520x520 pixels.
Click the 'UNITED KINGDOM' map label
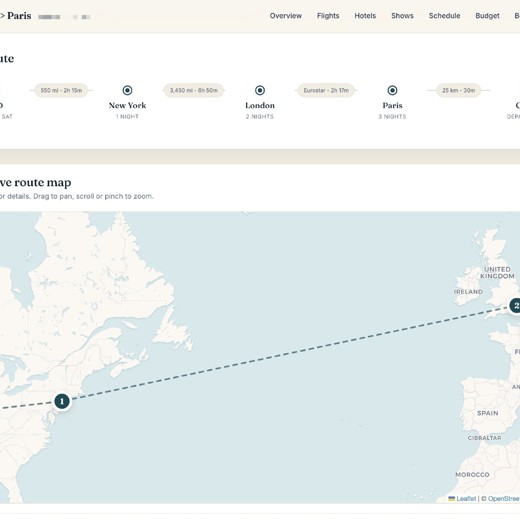click(x=497, y=273)
